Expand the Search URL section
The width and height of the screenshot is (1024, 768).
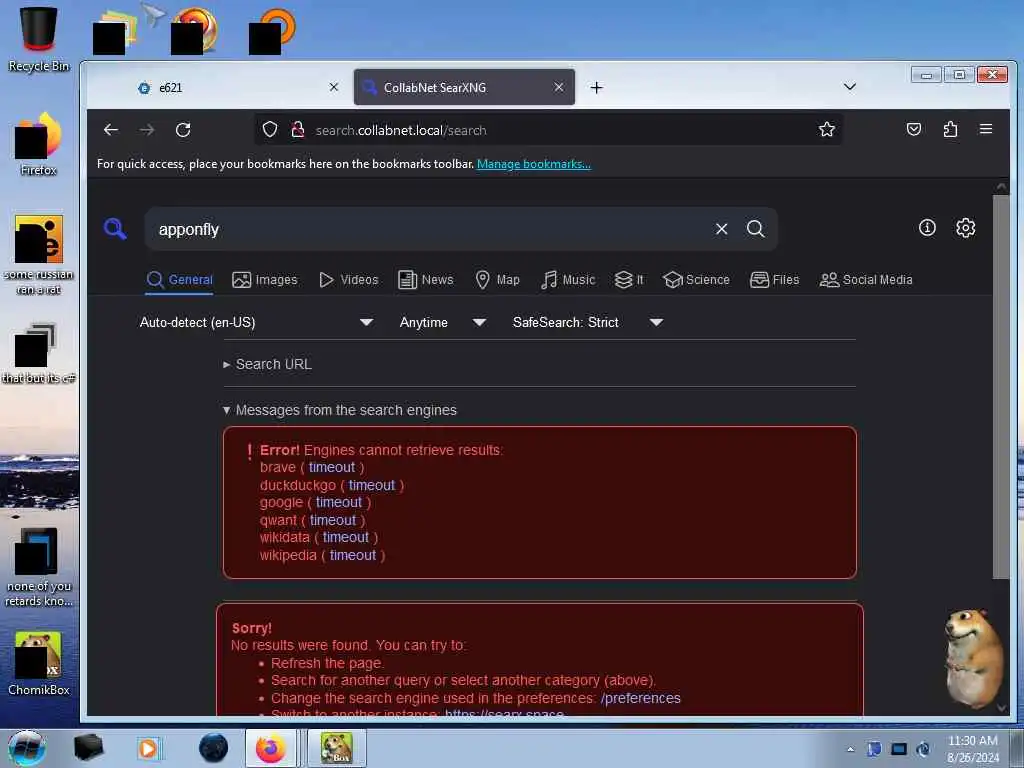[x=267, y=364]
